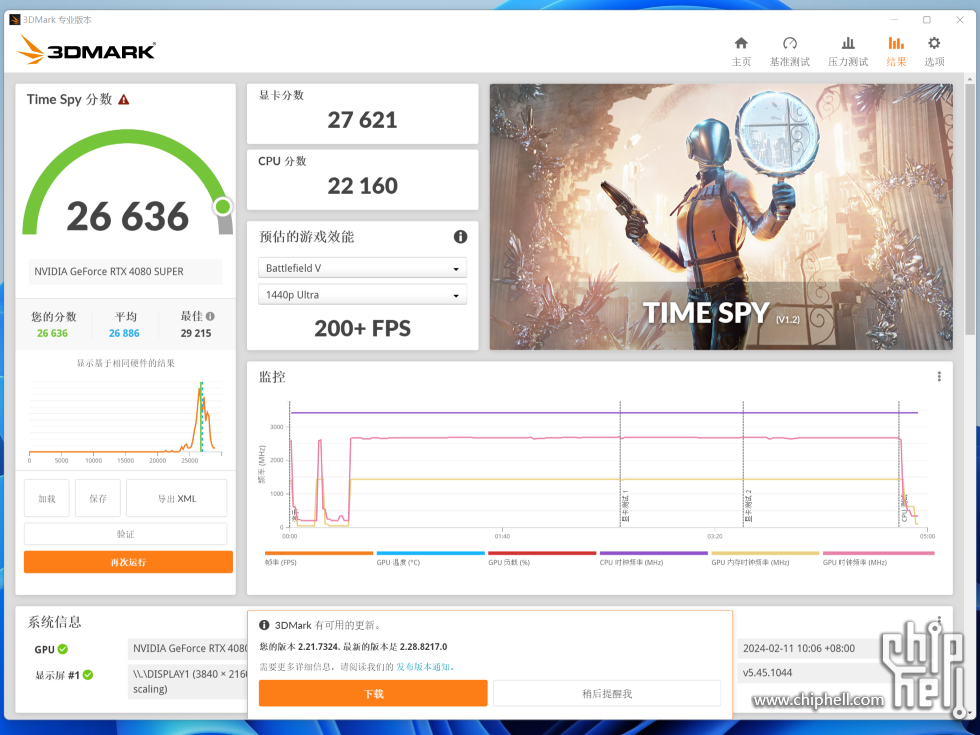This screenshot has height=735, width=980.
Task: Click the best score 29 215
Action: click(196, 333)
